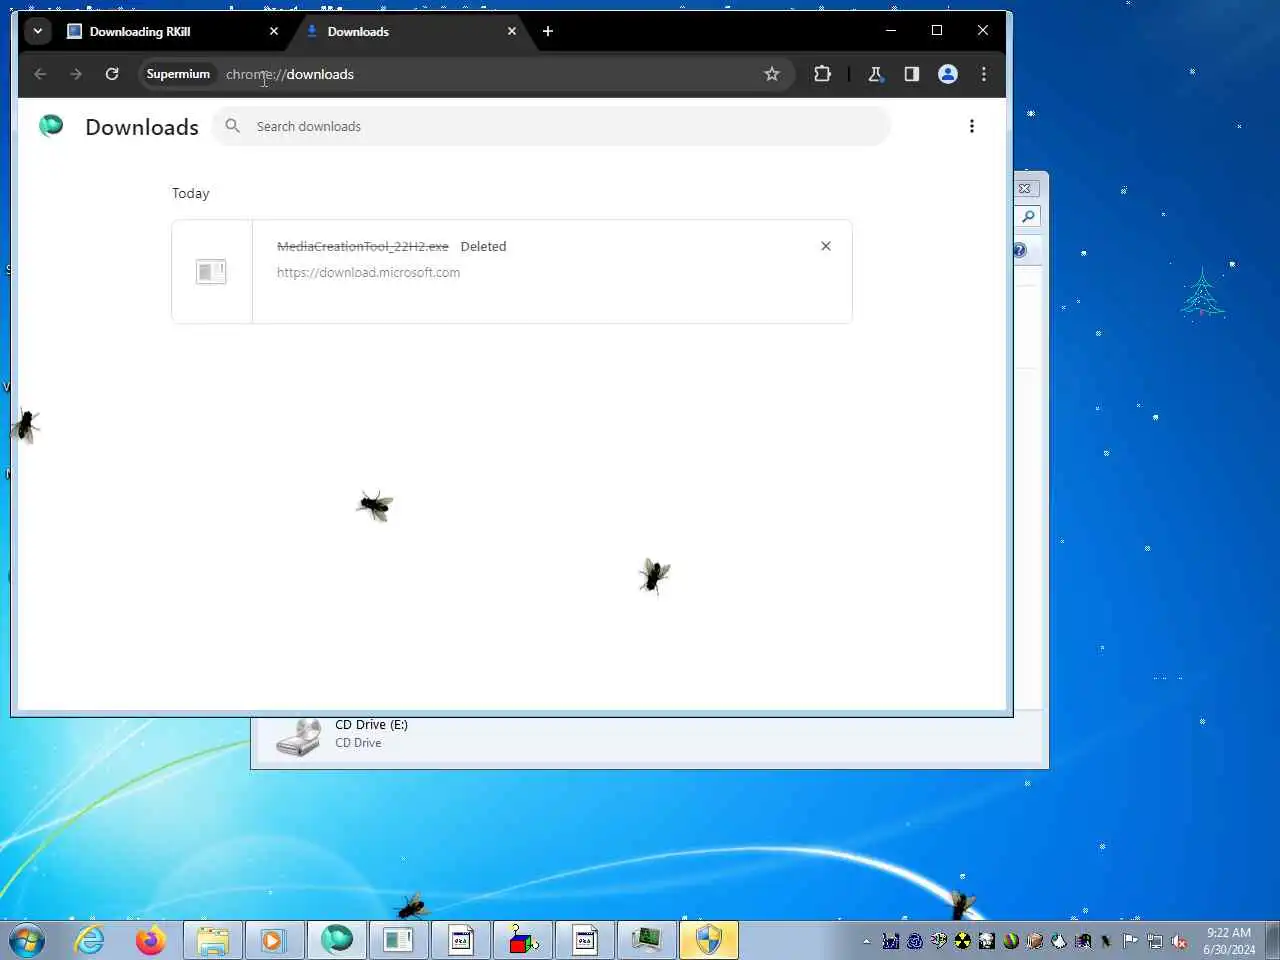
Task: Open the taskbar clock showing 9:22 AM
Action: pos(1229,941)
